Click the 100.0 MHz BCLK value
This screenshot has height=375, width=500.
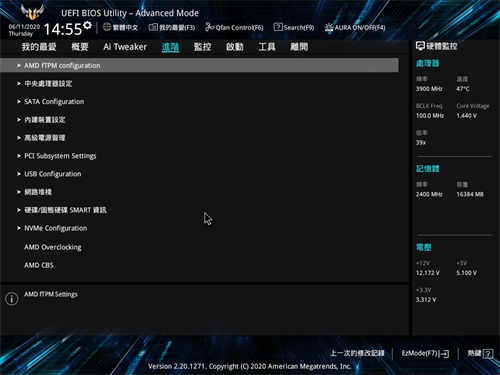click(430, 116)
